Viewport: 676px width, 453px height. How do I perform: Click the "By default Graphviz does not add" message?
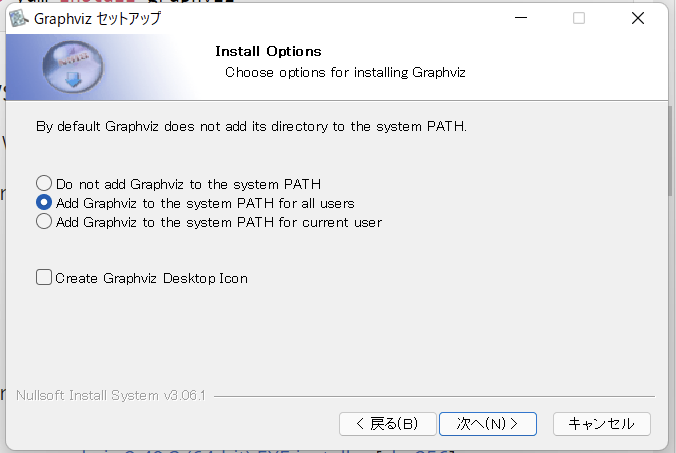point(251,126)
